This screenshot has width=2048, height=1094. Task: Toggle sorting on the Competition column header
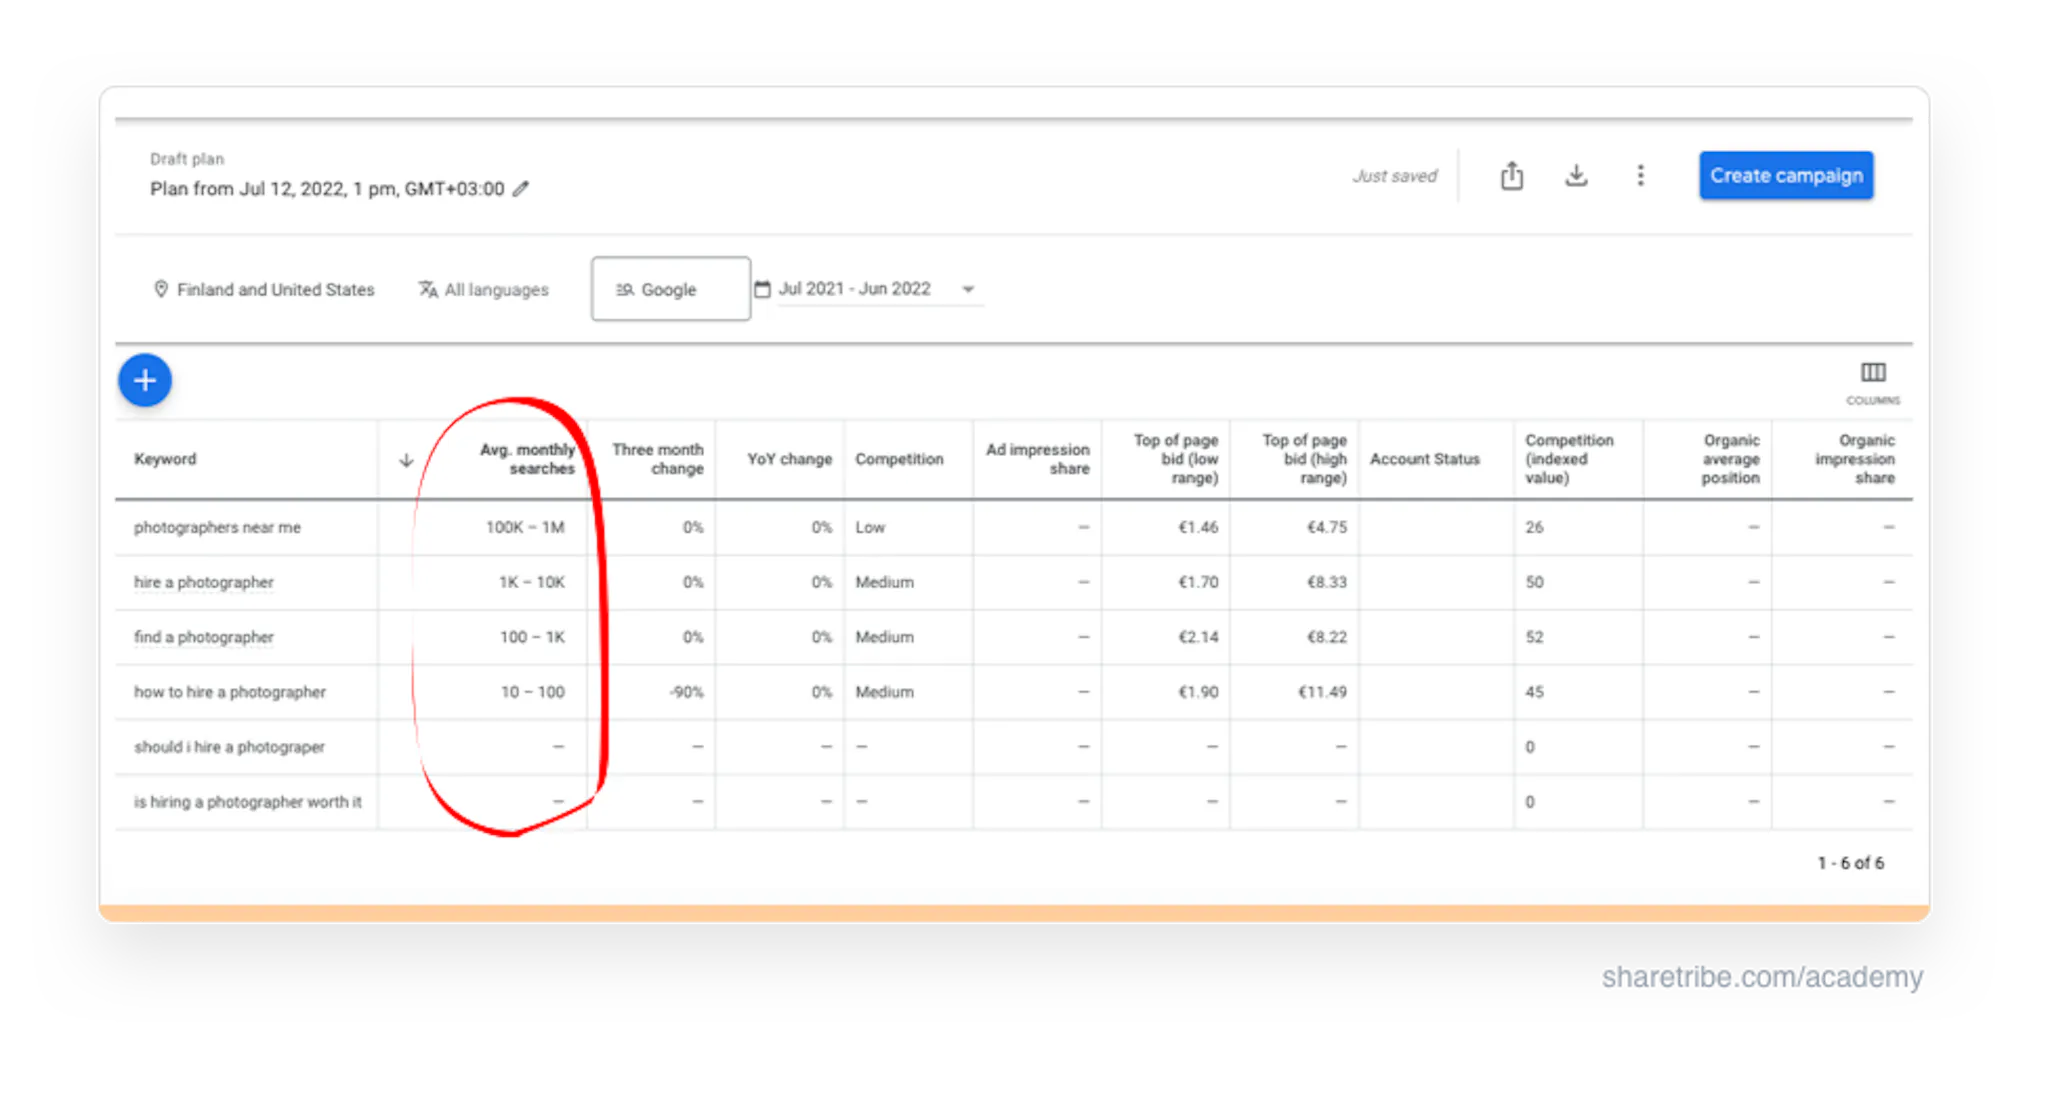tap(899, 459)
